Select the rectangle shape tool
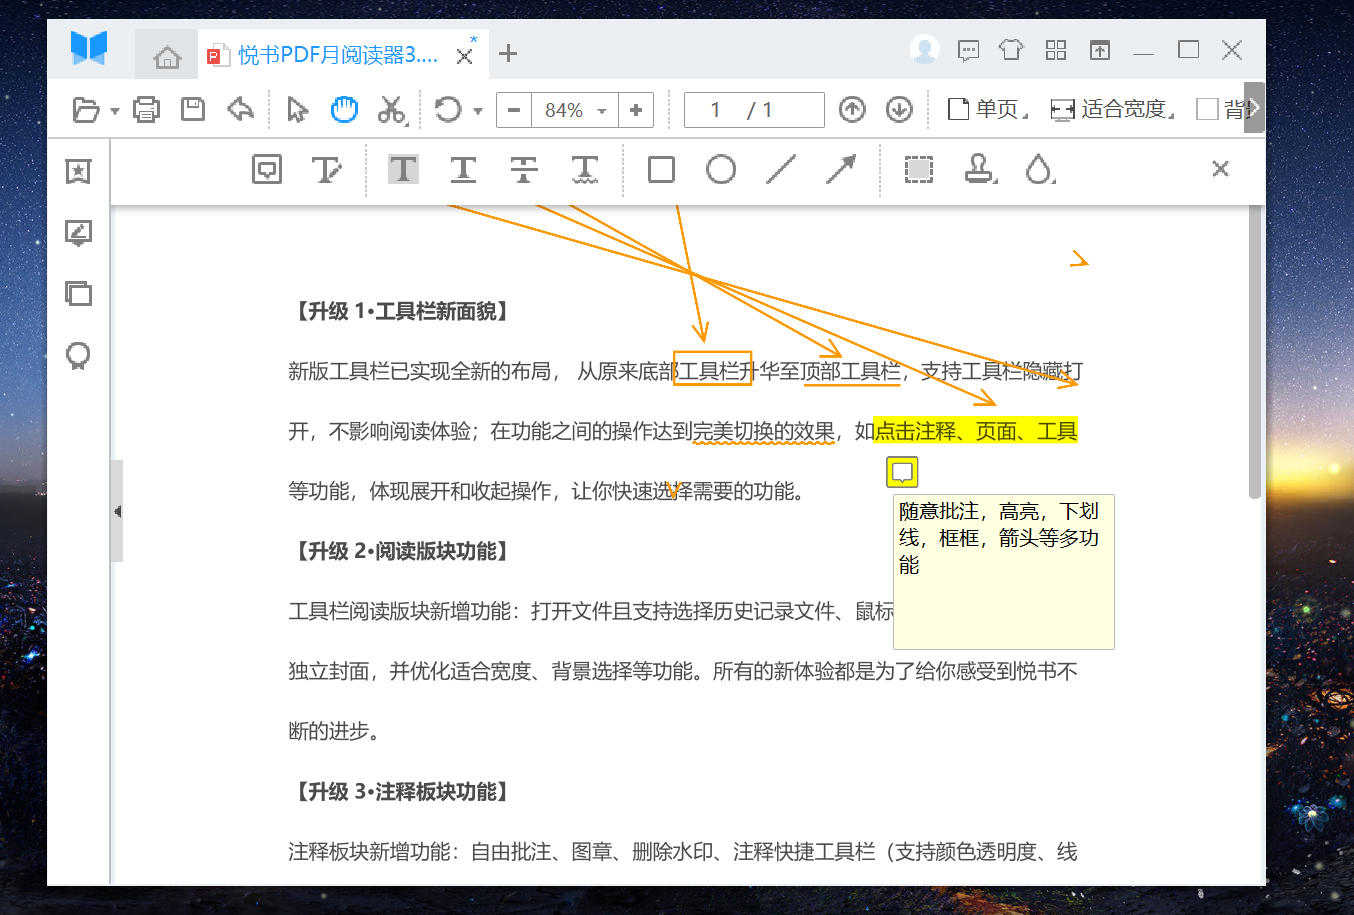The image size is (1354, 915). [661, 169]
